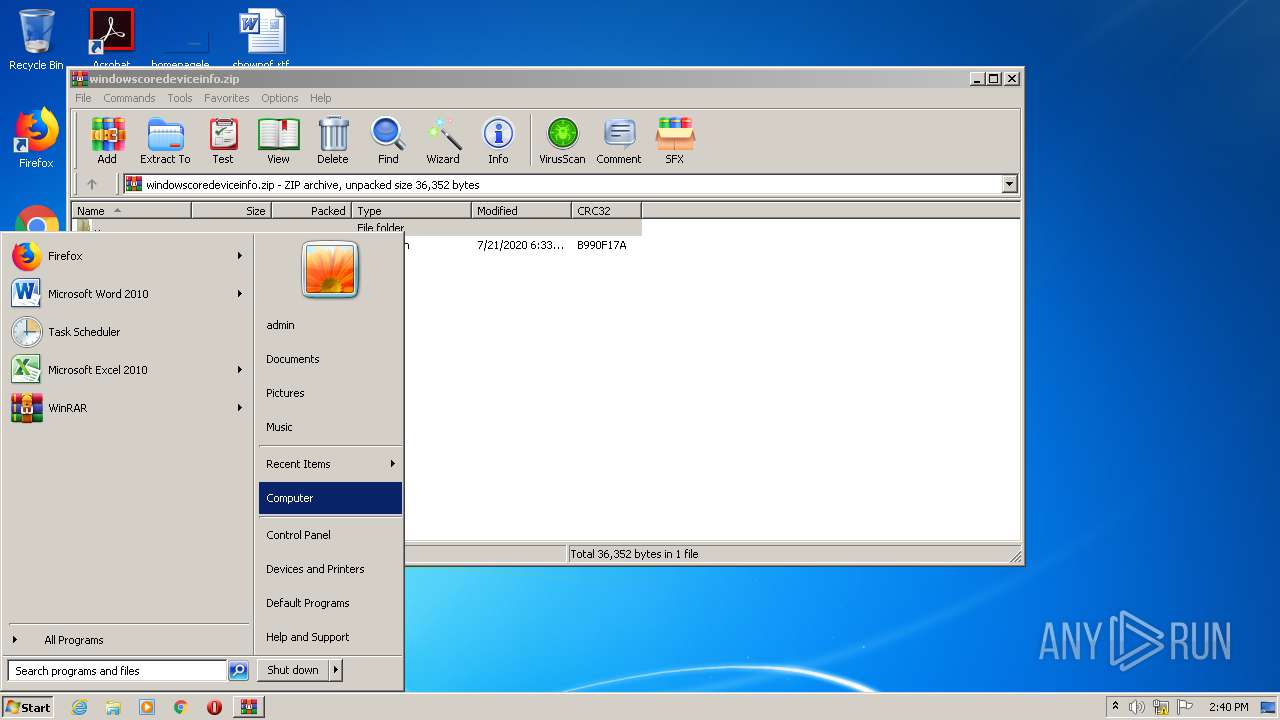Run VirusScan on the archive
This screenshot has height=720, width=1280.
click(562, 140)
